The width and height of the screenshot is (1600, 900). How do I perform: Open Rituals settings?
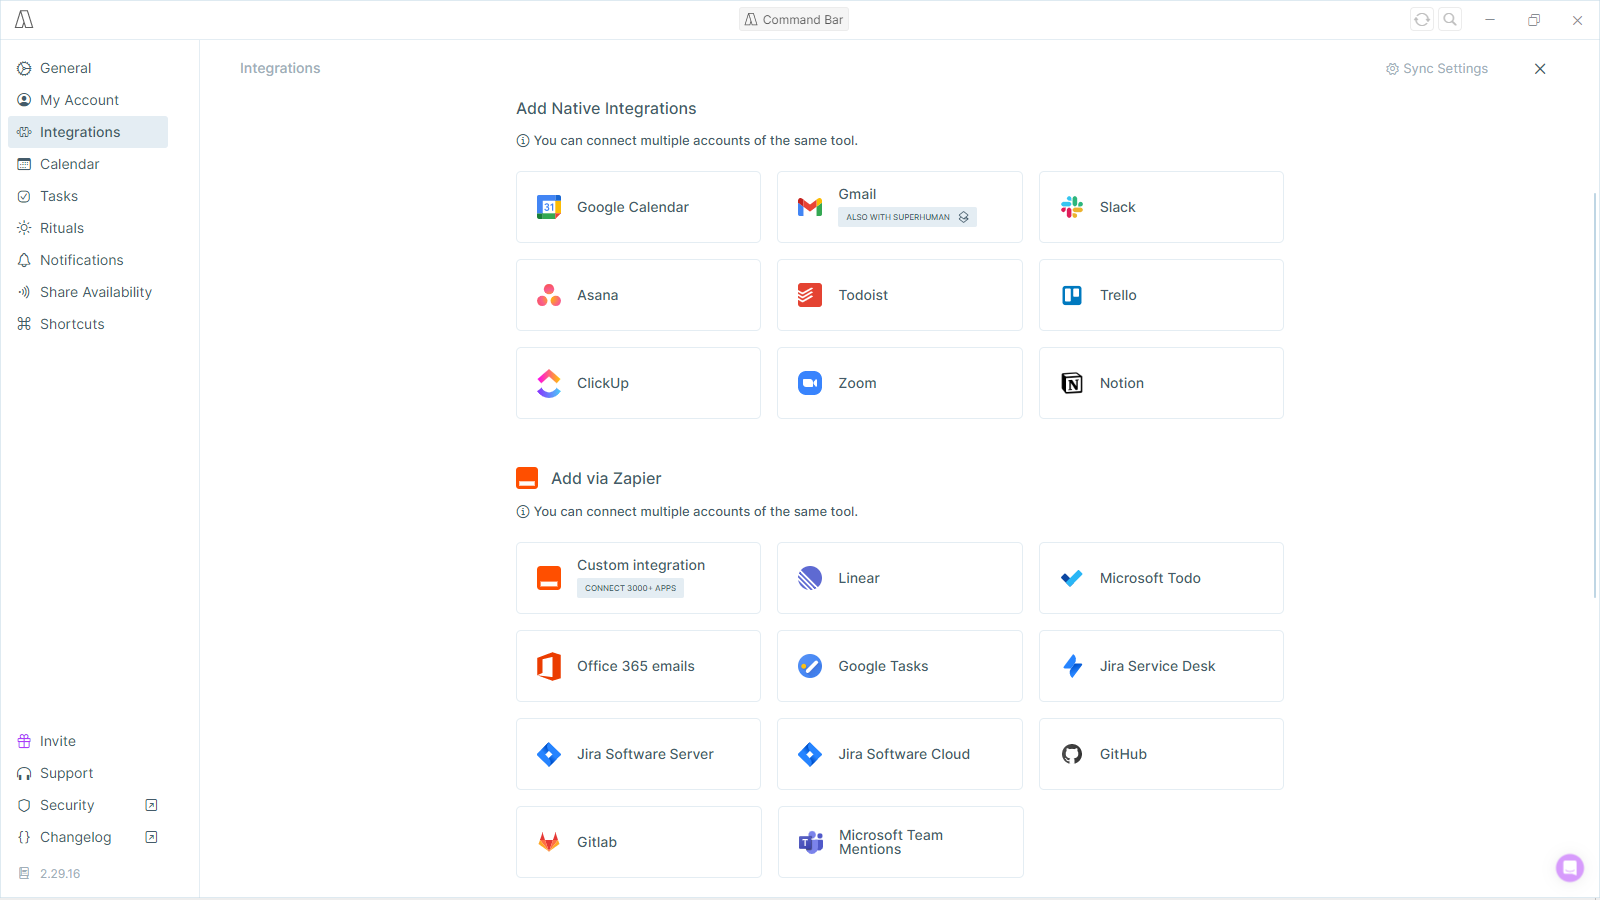click(88, 228)
